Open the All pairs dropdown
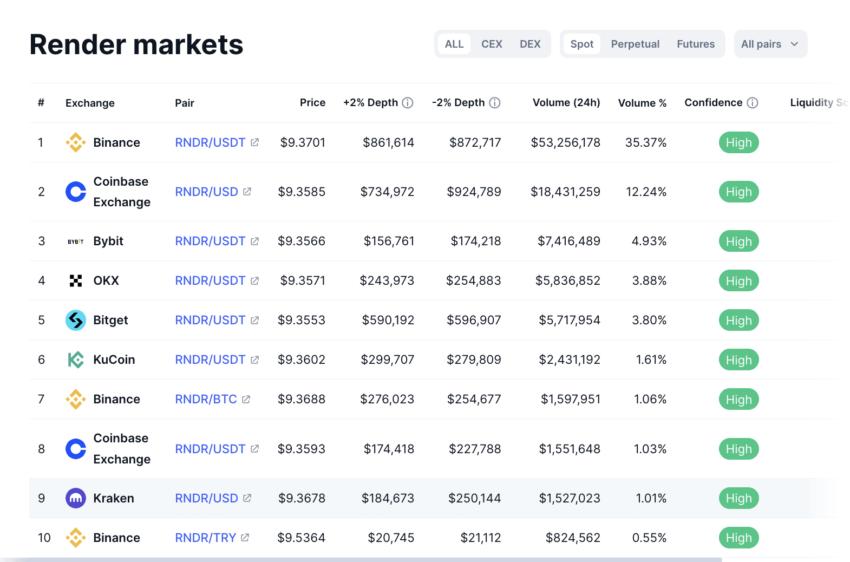Image resolution: width=850 pixels, height=562 pixels. coord(770,44)
